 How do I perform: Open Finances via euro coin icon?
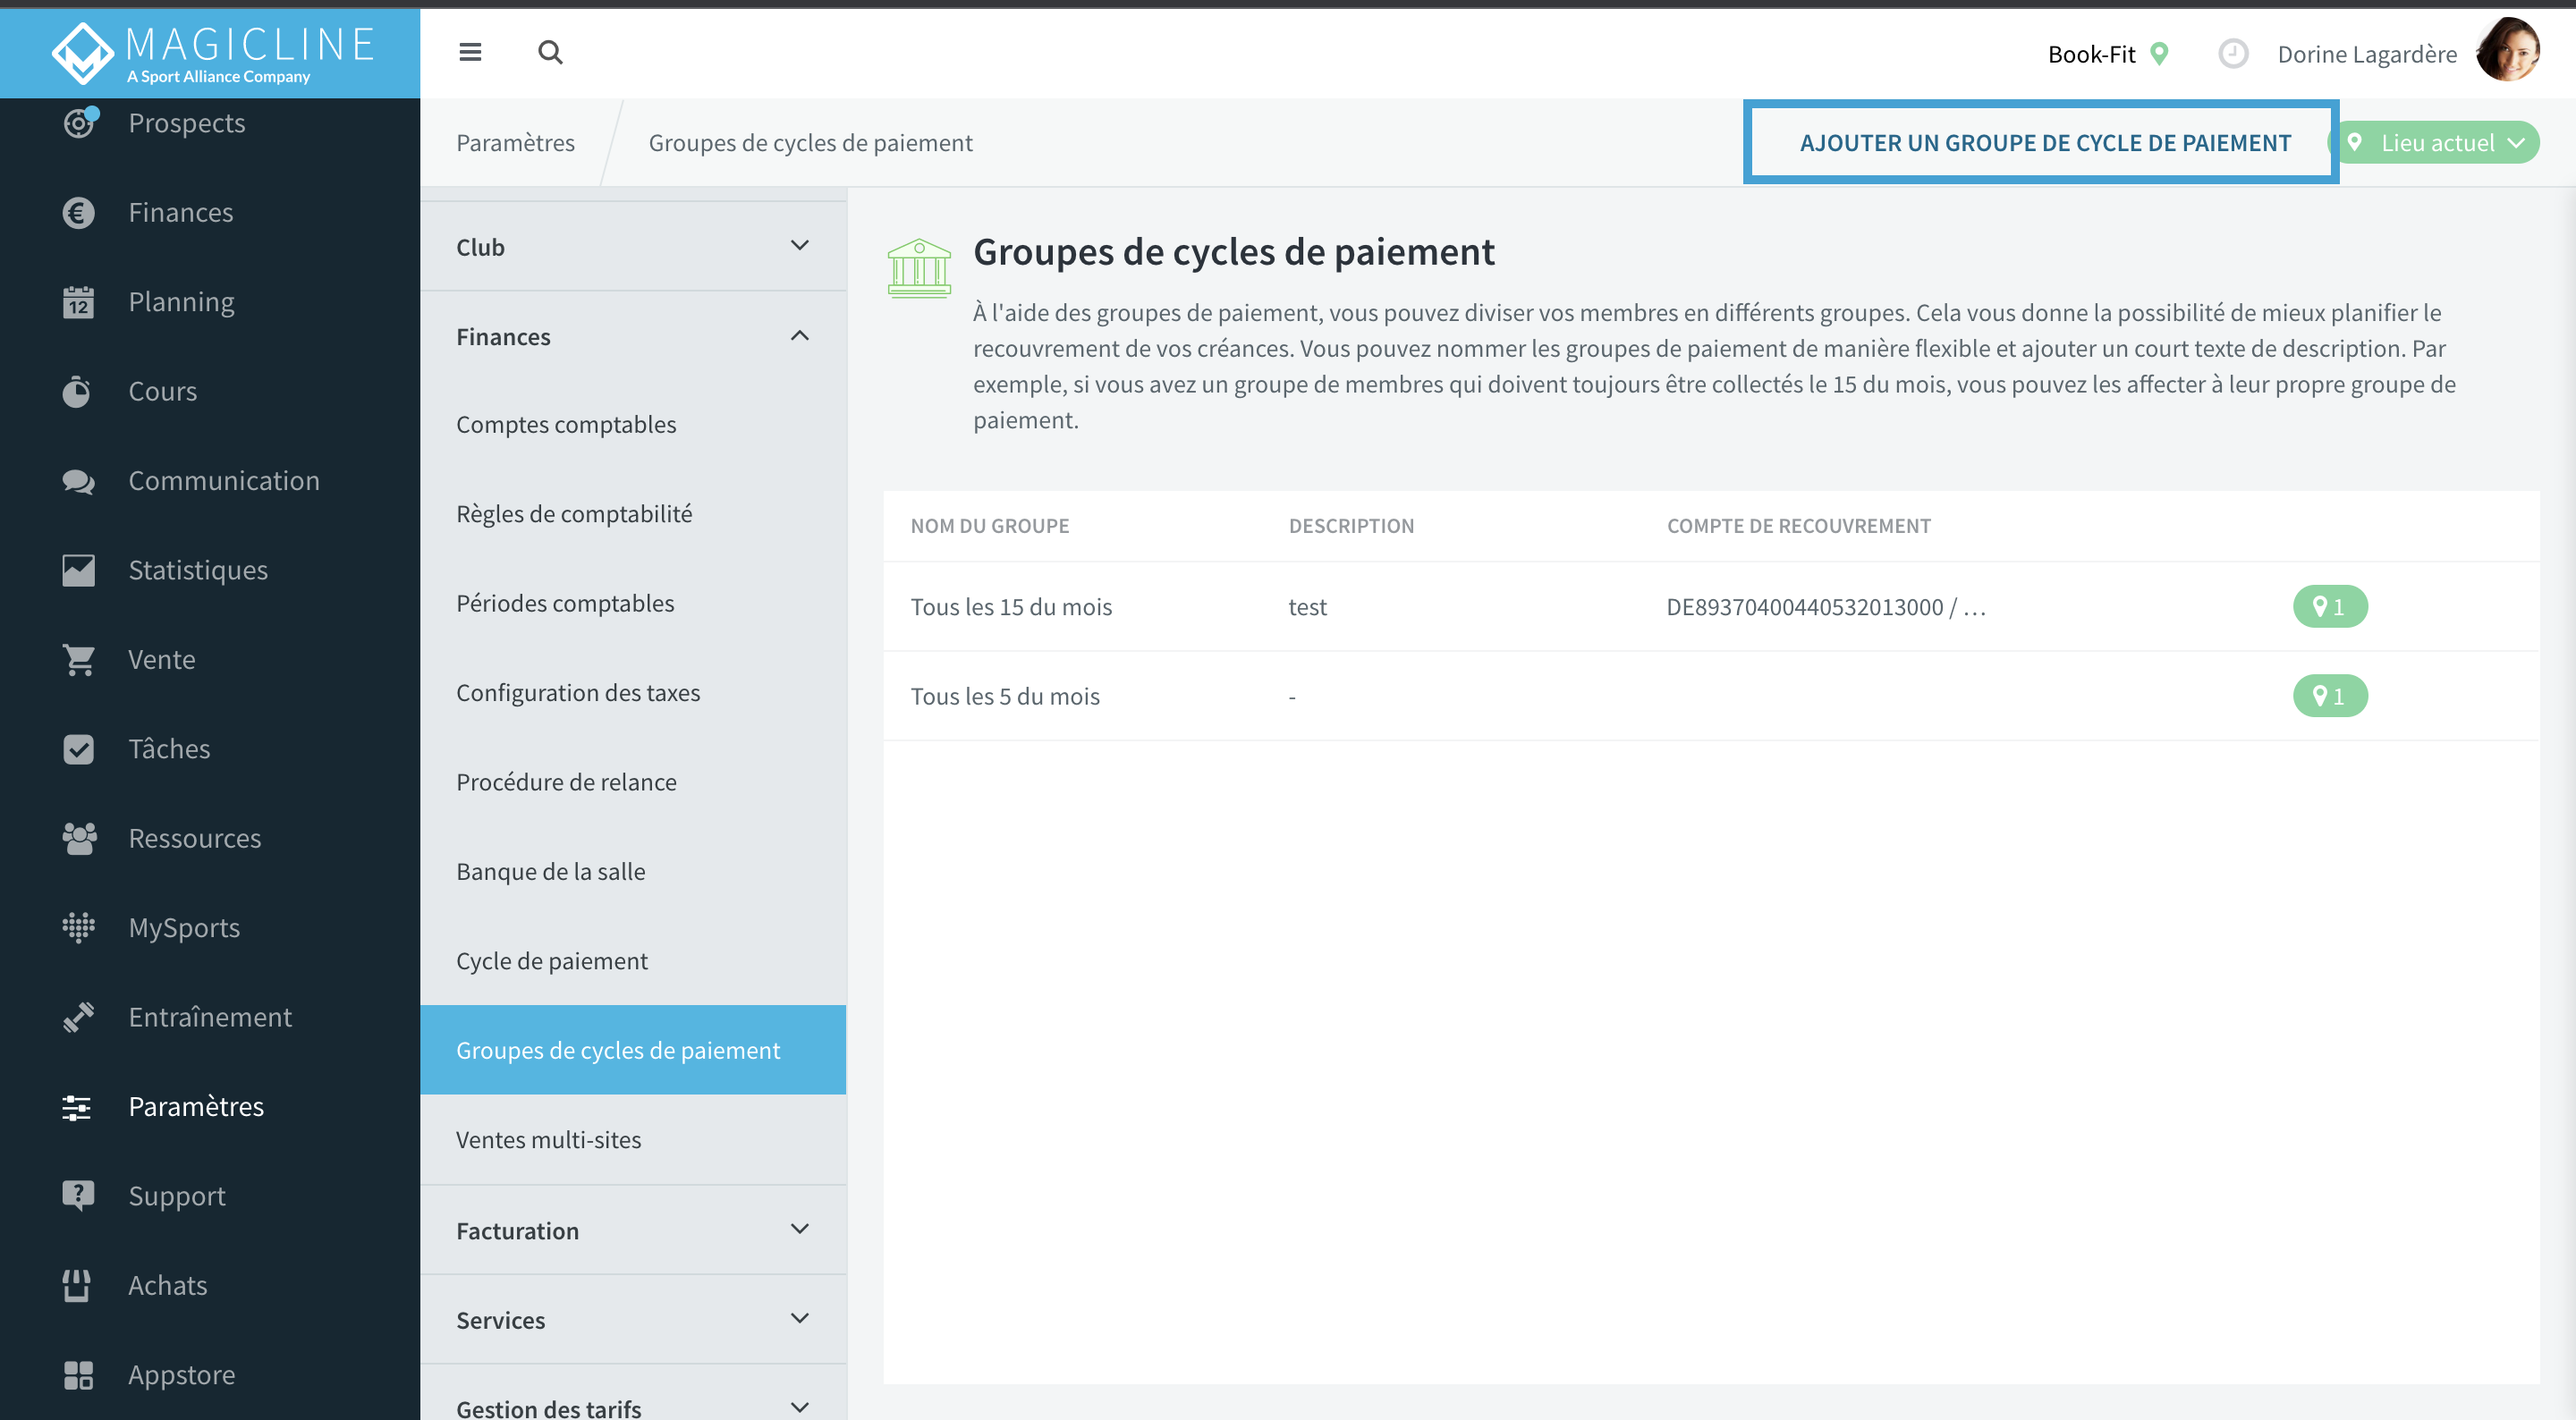click(79, 212)
